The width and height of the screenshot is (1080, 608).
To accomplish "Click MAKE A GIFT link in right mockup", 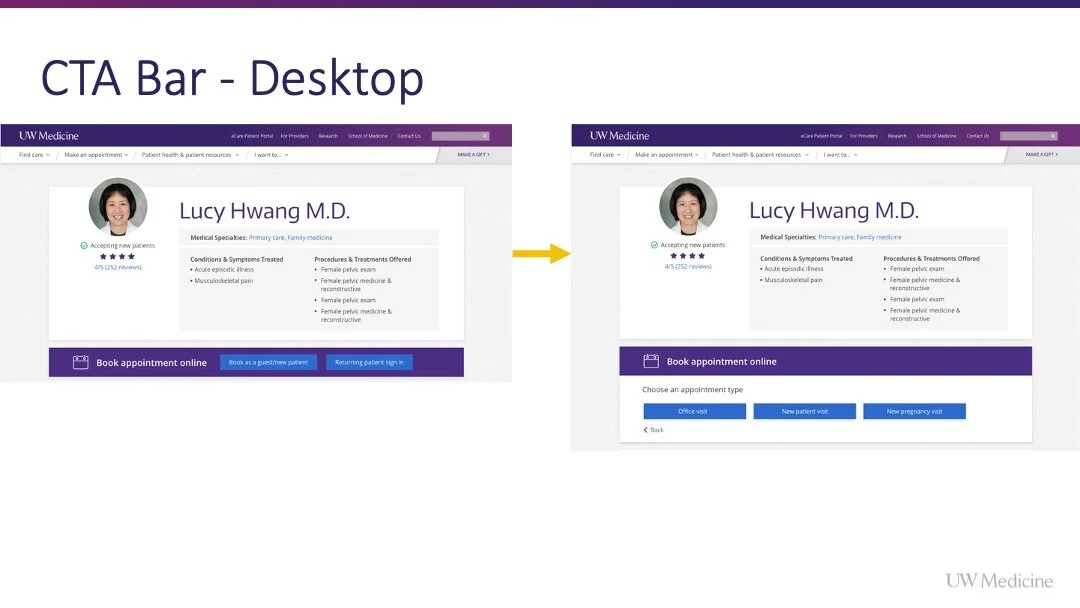I will [1041, 155].
